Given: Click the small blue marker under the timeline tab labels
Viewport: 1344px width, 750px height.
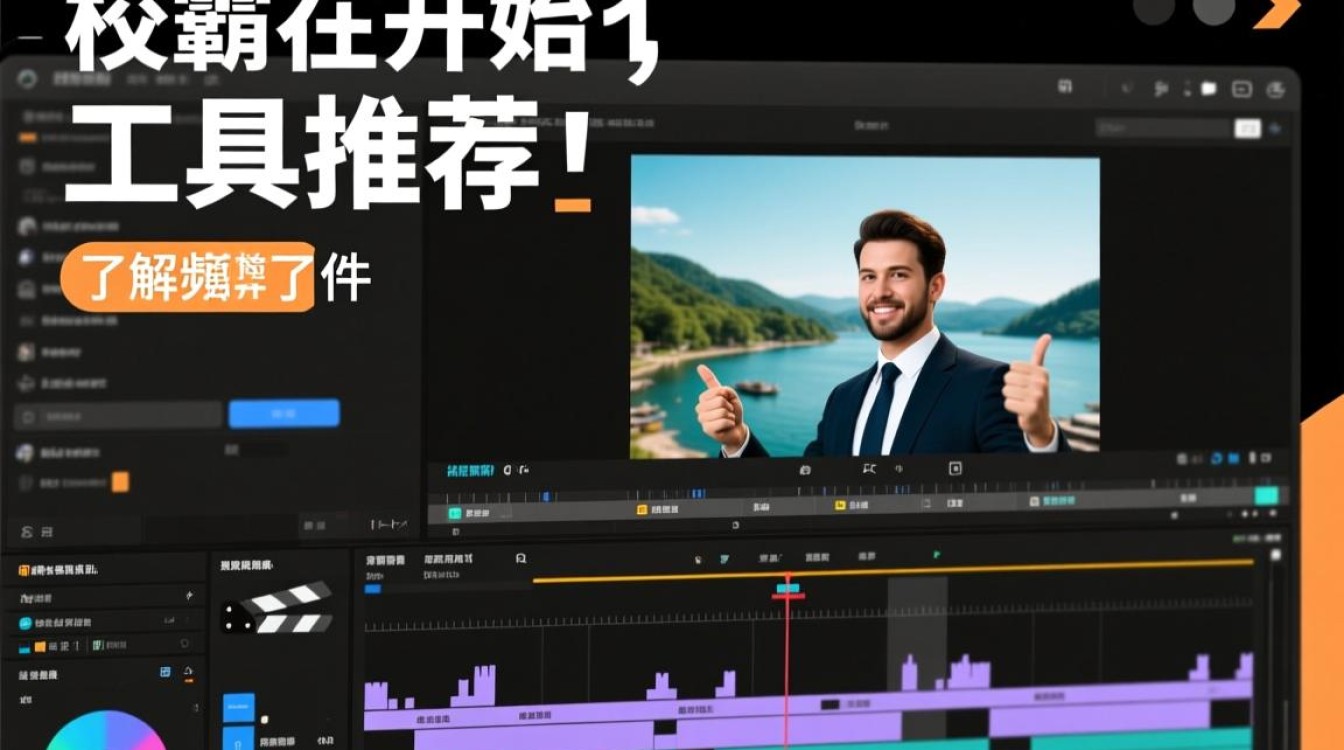Looking at the screenshot, I should (x=372, y=589).
